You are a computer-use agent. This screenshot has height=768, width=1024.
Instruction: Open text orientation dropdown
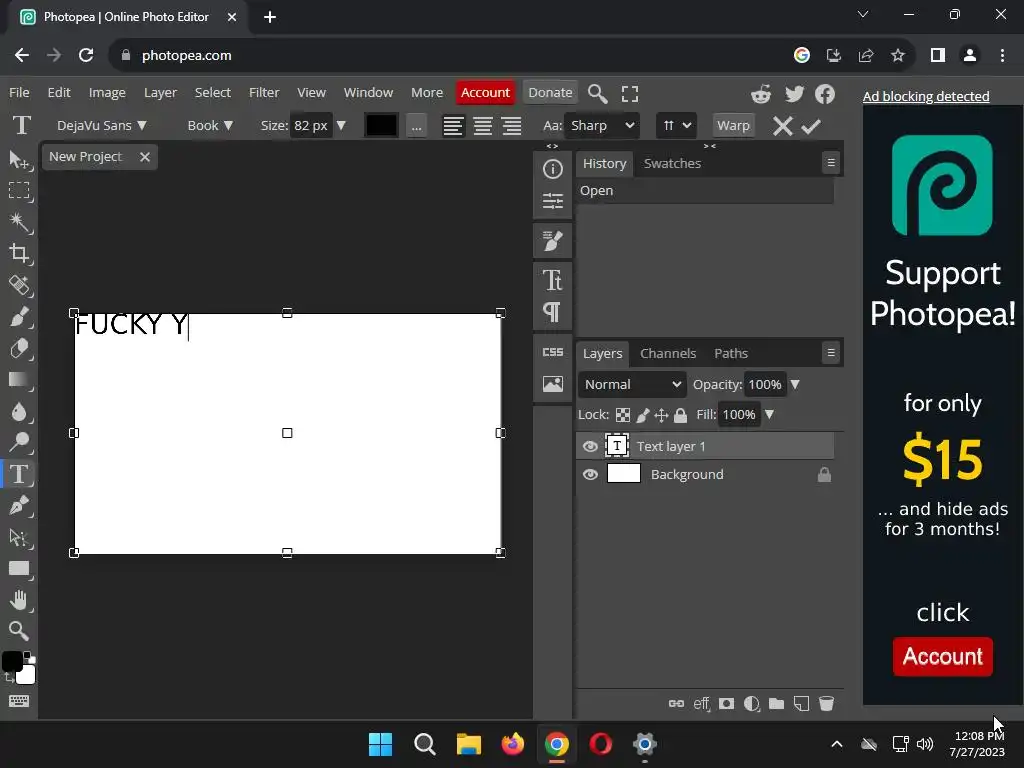676,125
